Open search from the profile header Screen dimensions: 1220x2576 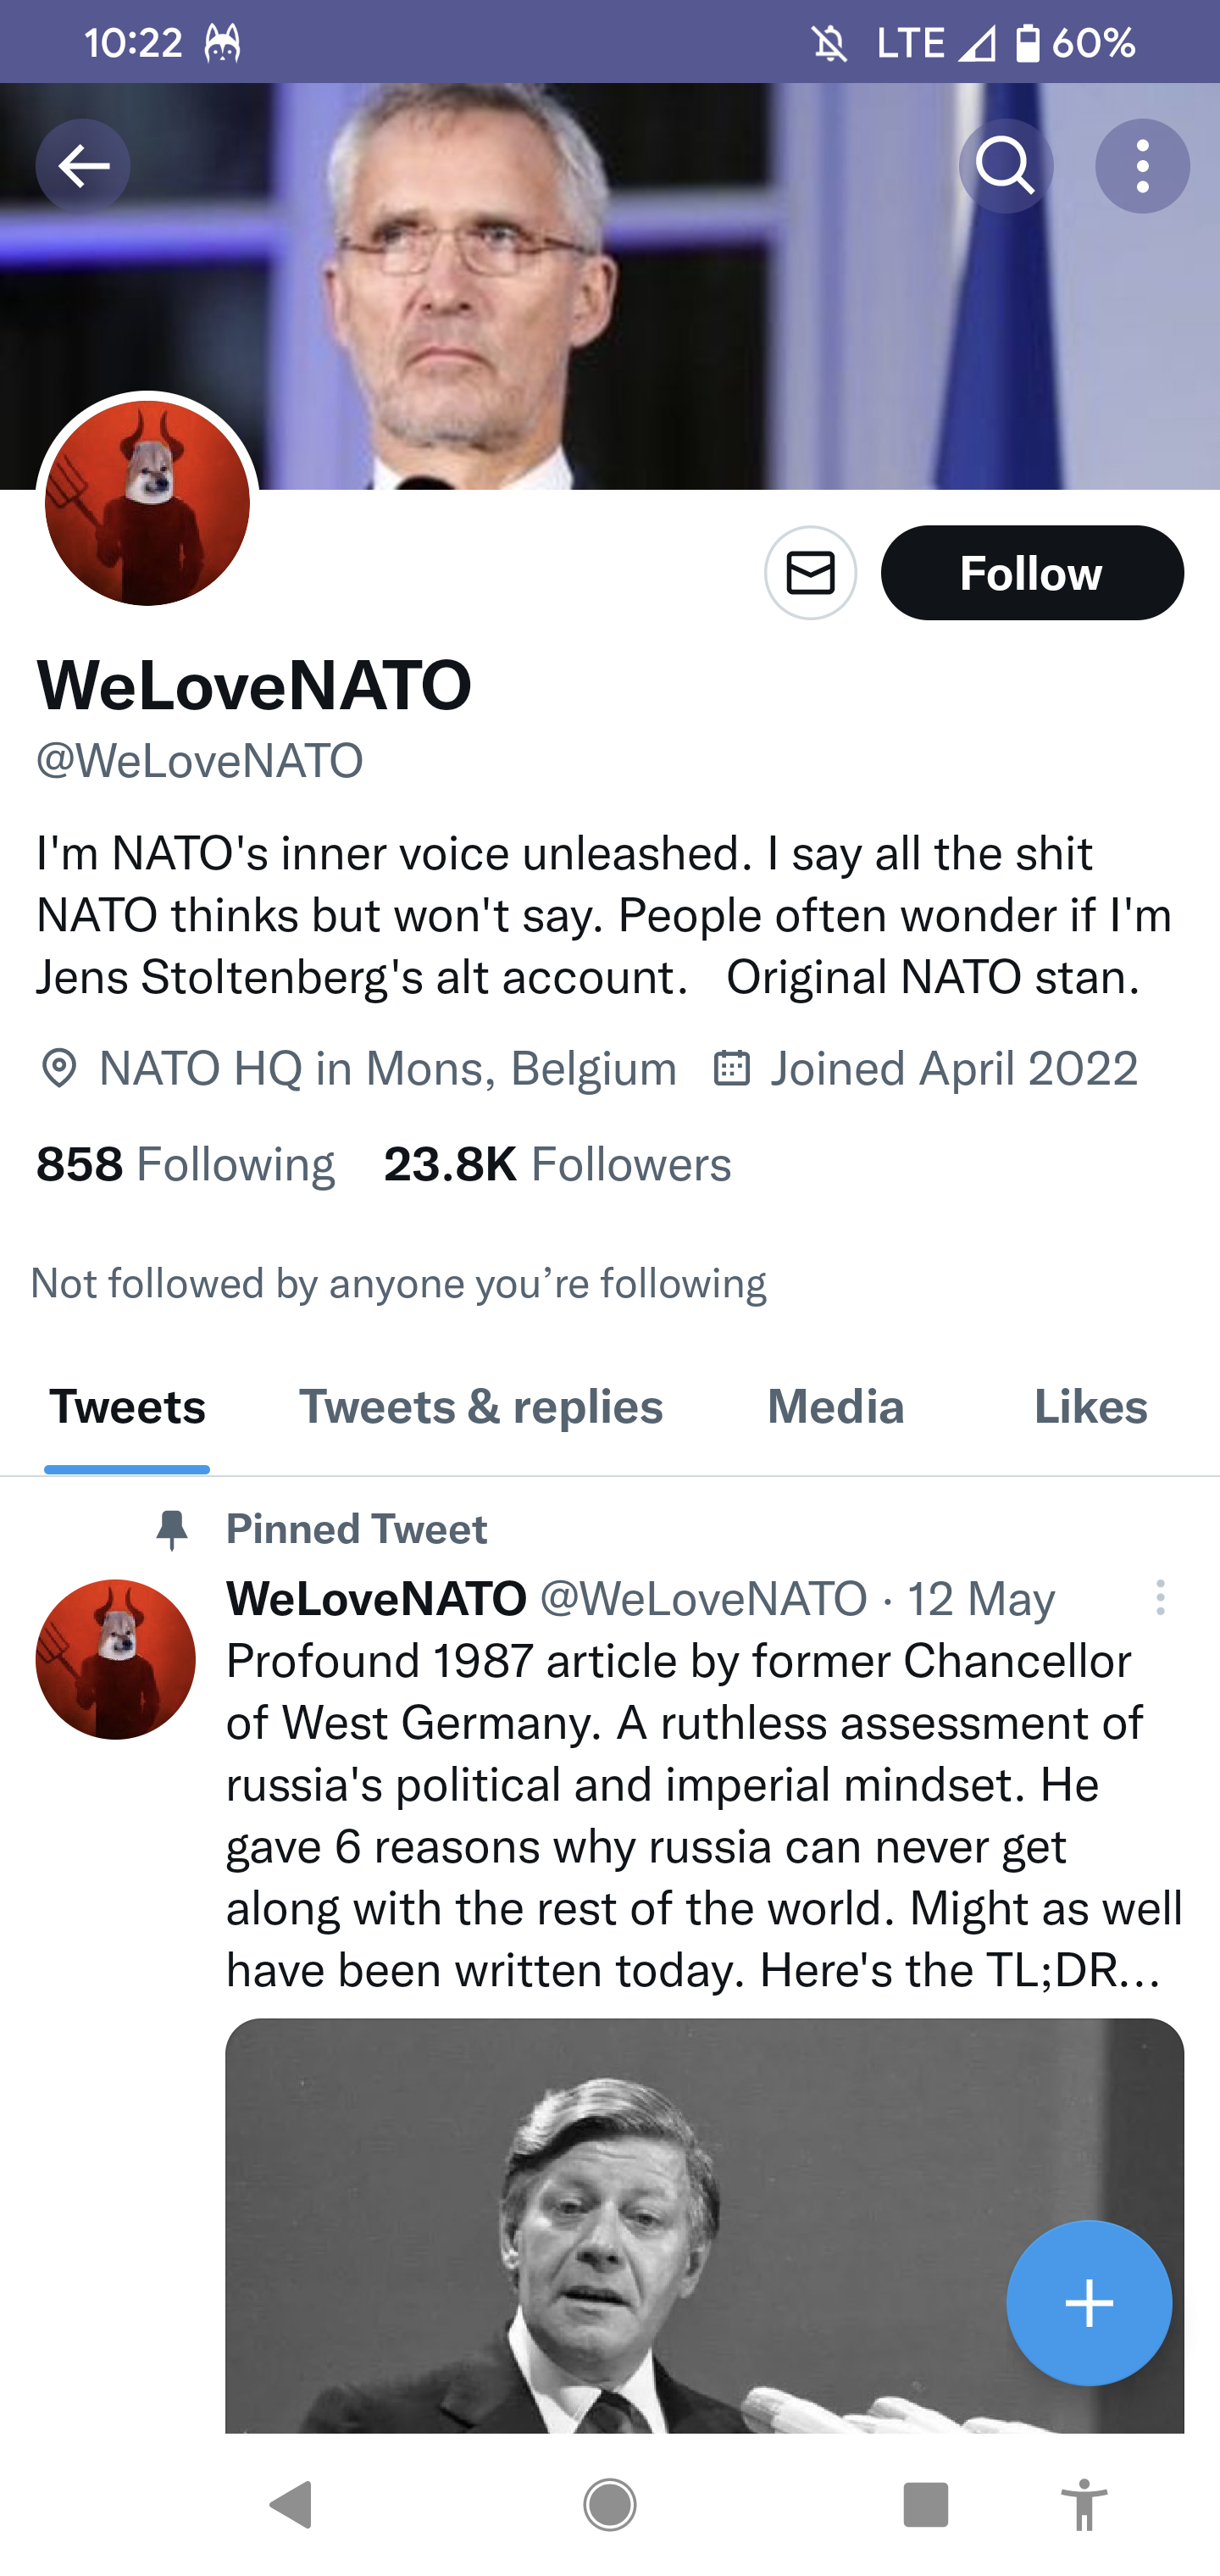[1005, 166]
